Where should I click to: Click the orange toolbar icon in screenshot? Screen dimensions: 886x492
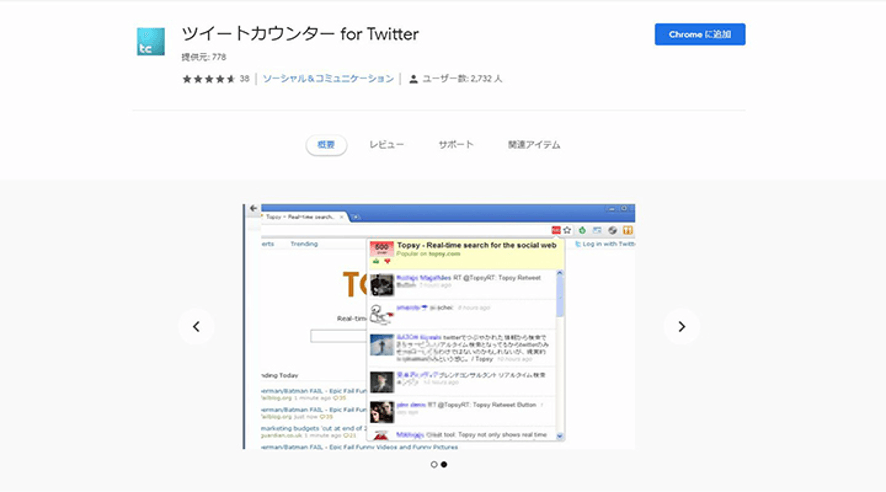pos(628,230)
